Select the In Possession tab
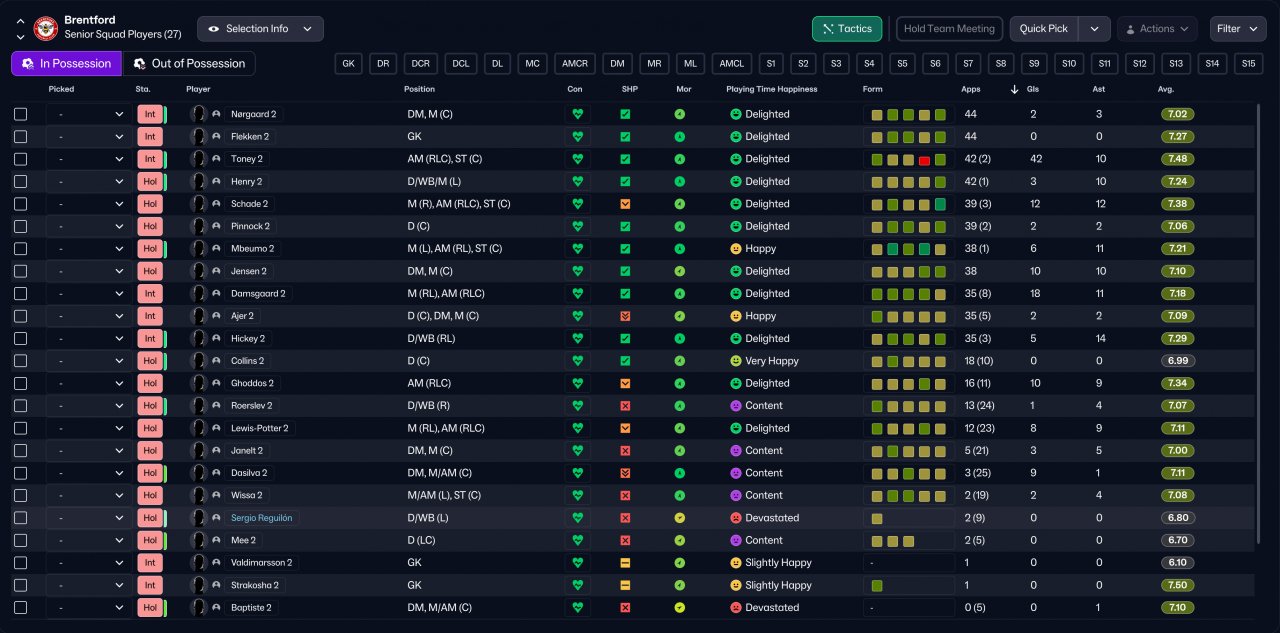This screenshot has height=633, width=1280. coord(66,64)
